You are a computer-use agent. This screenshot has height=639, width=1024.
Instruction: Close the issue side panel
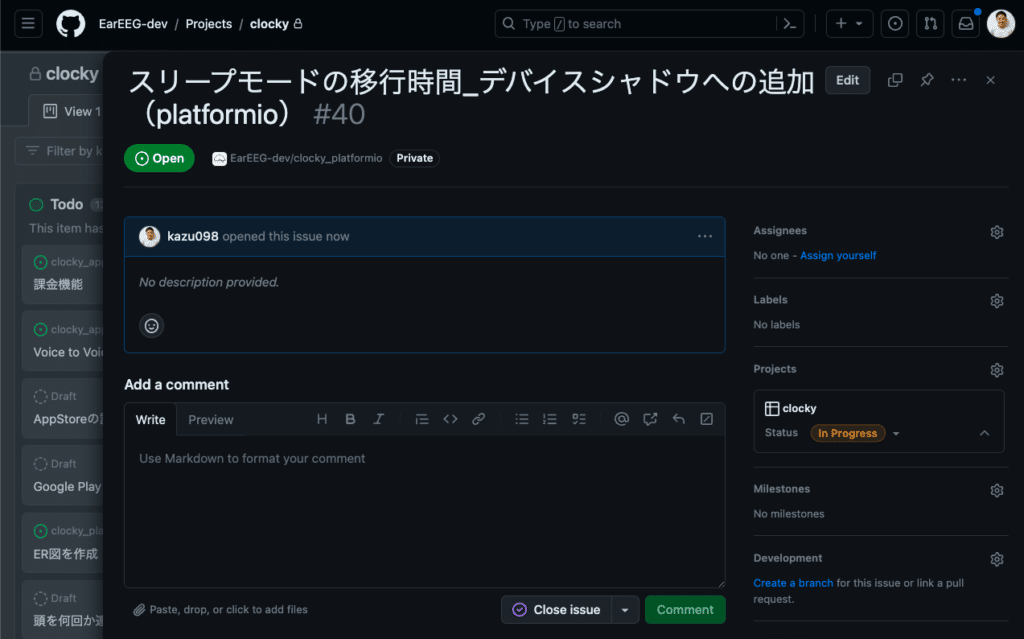(991, 80)
